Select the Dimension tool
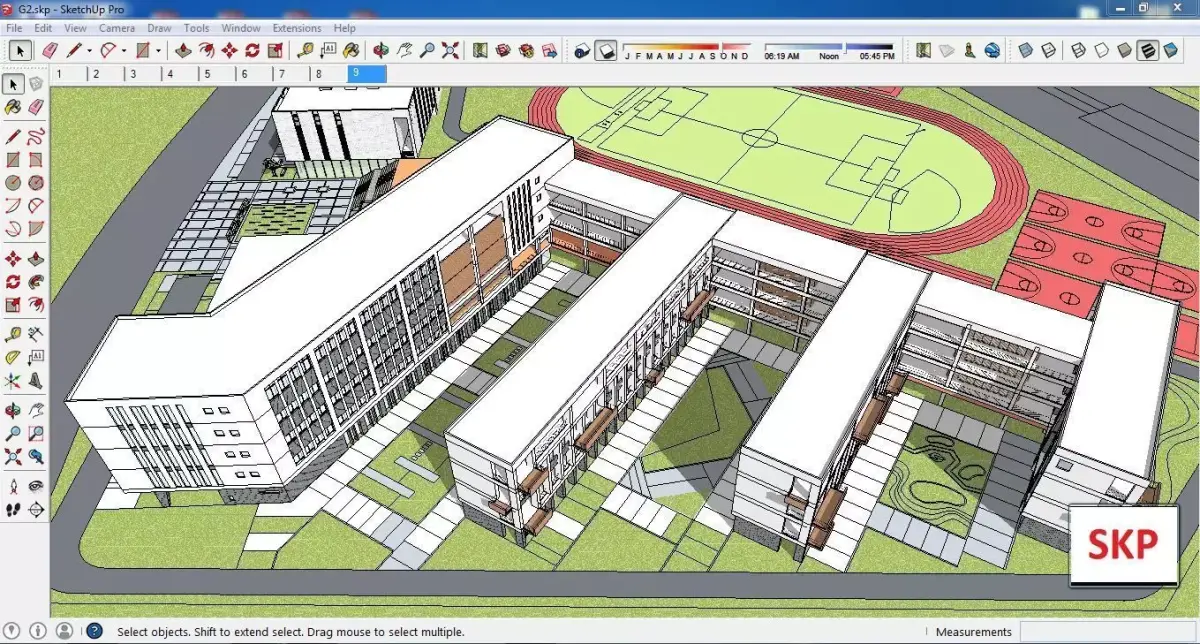Viewport: 1200px width, 644px height. pos(36,334)
